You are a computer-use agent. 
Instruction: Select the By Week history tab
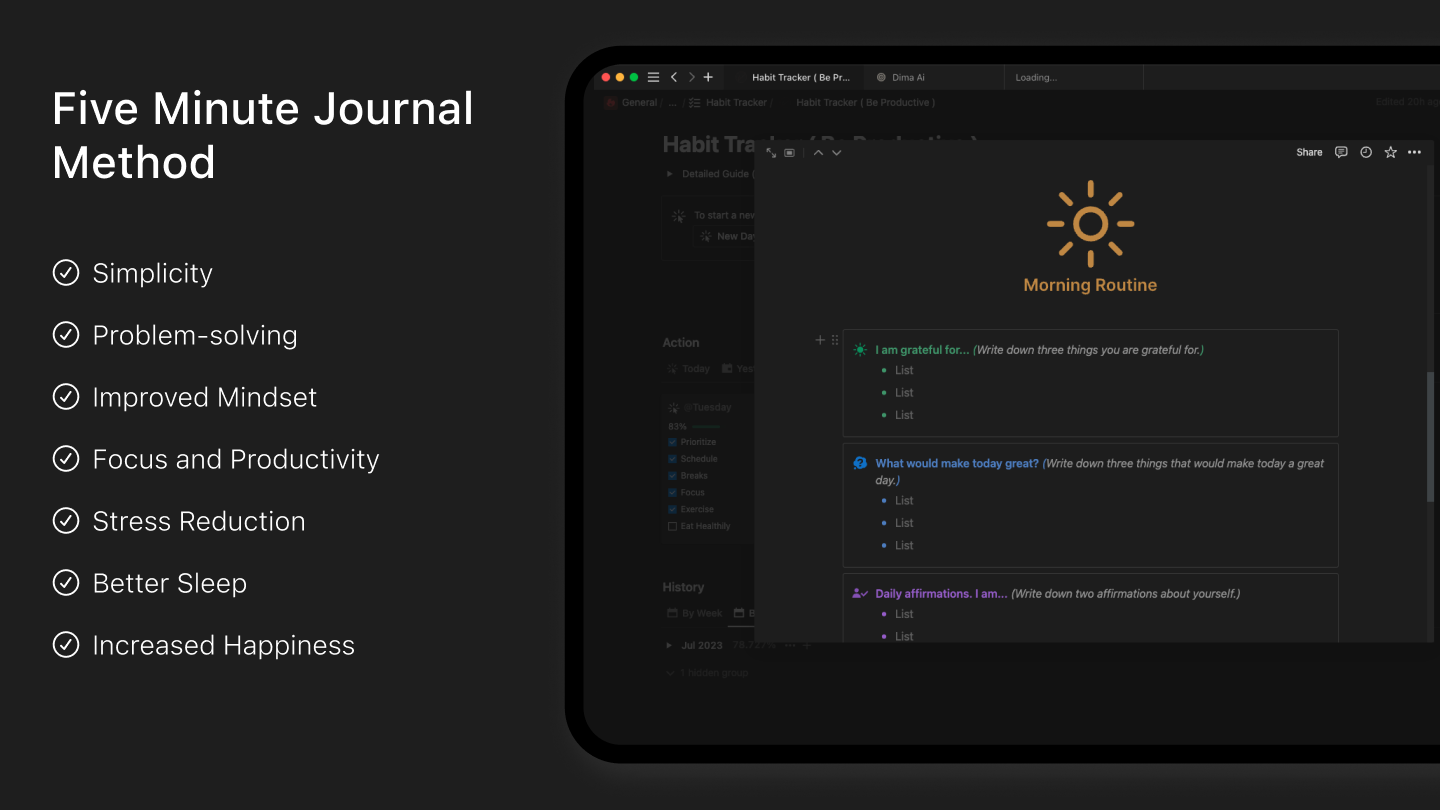point(695,614)
